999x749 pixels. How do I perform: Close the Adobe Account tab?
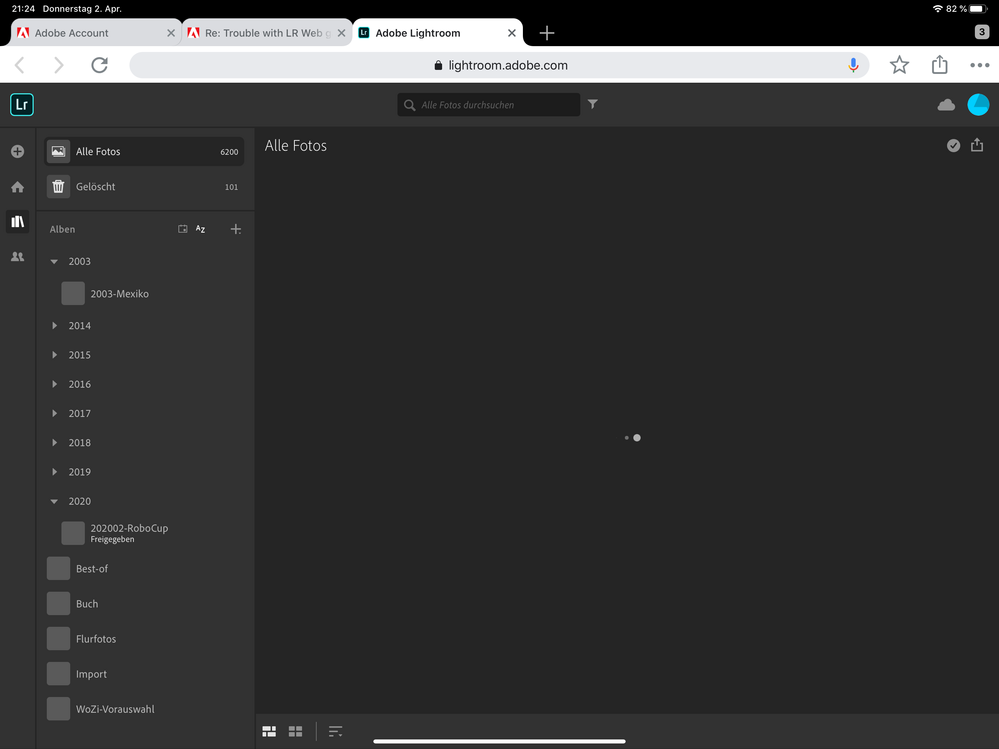(x=171, y=33)
